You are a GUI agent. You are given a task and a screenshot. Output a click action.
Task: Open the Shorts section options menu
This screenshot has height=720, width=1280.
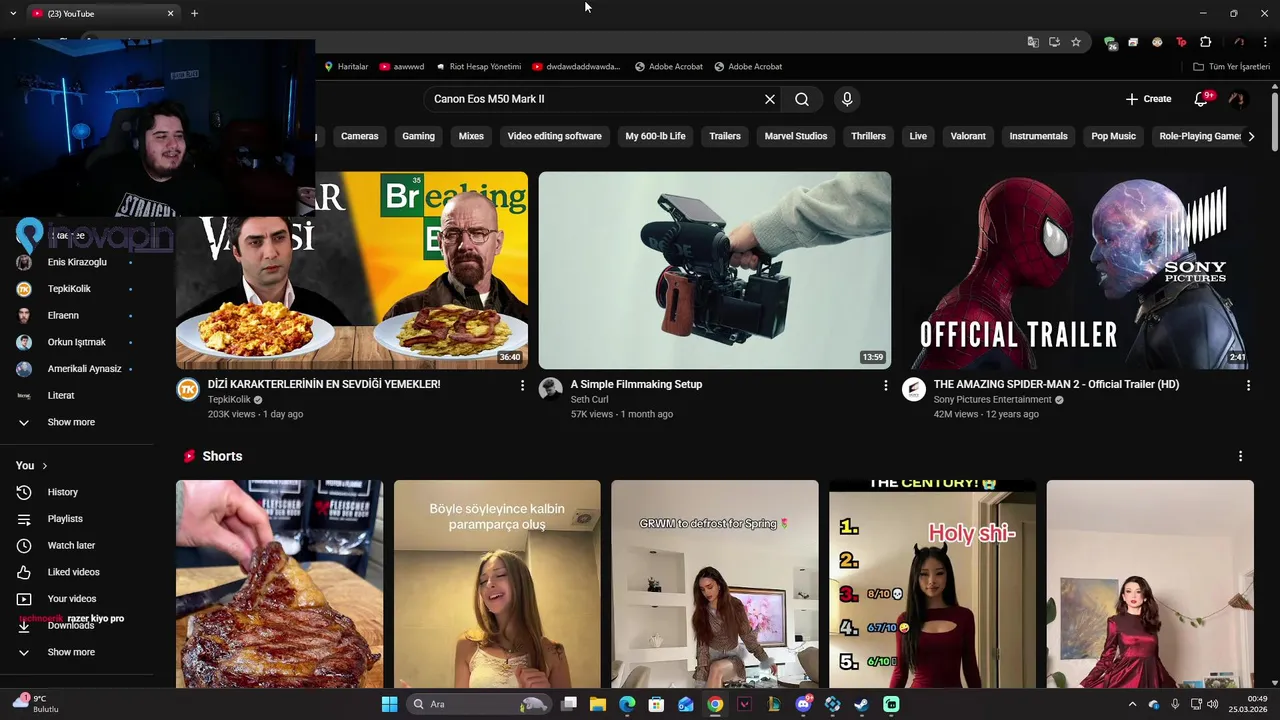(1240, 456)
